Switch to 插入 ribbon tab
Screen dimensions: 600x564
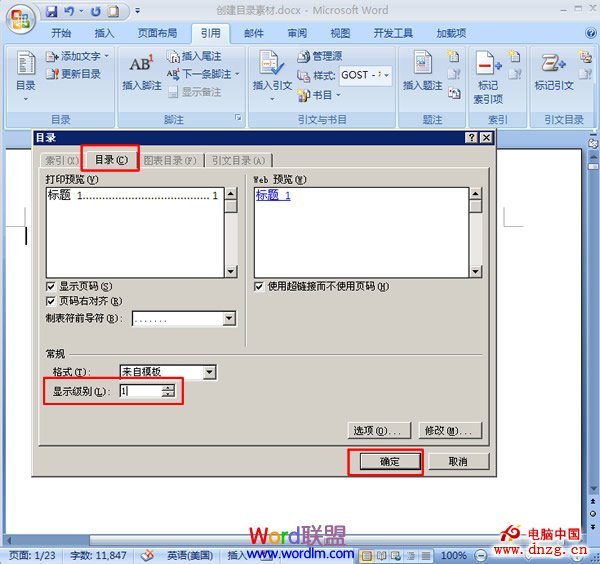point(104,33)
